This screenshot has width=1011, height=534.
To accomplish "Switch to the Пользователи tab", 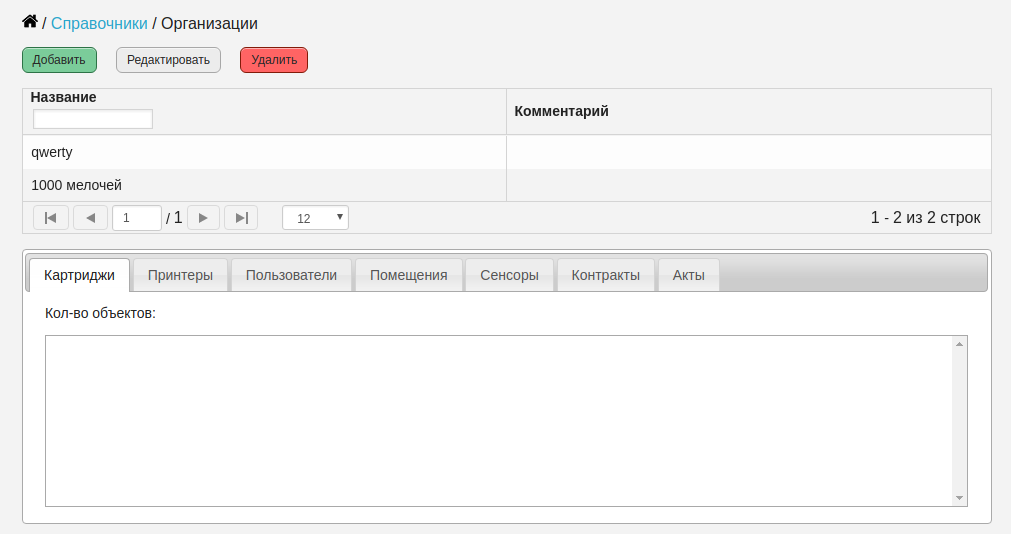I will pos(291,275).
